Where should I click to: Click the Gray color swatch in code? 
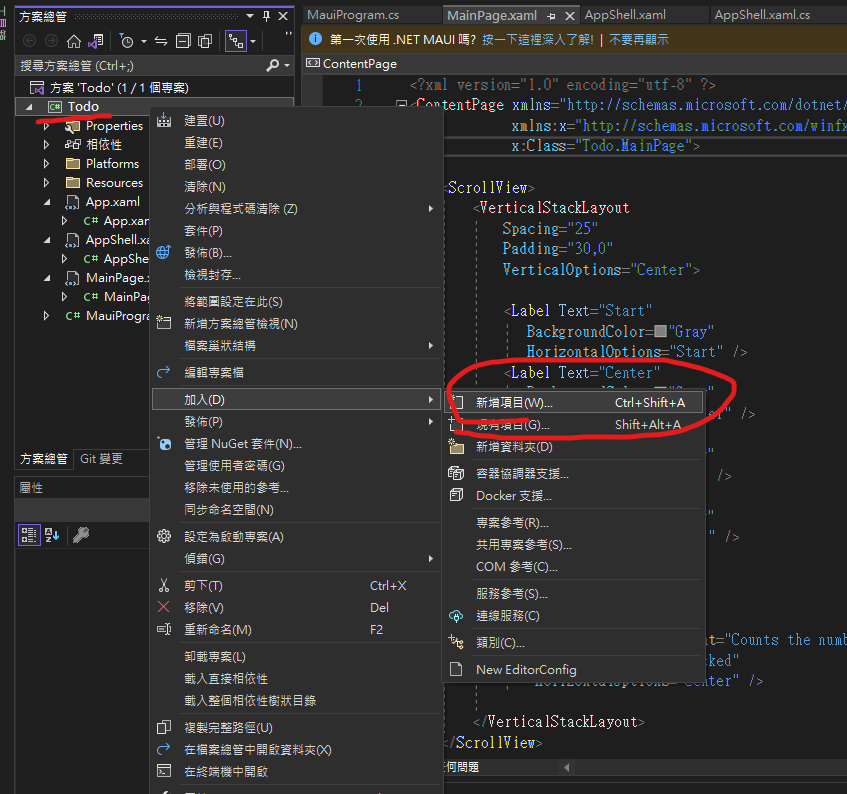pyautogui.click(x=660, y=331)
